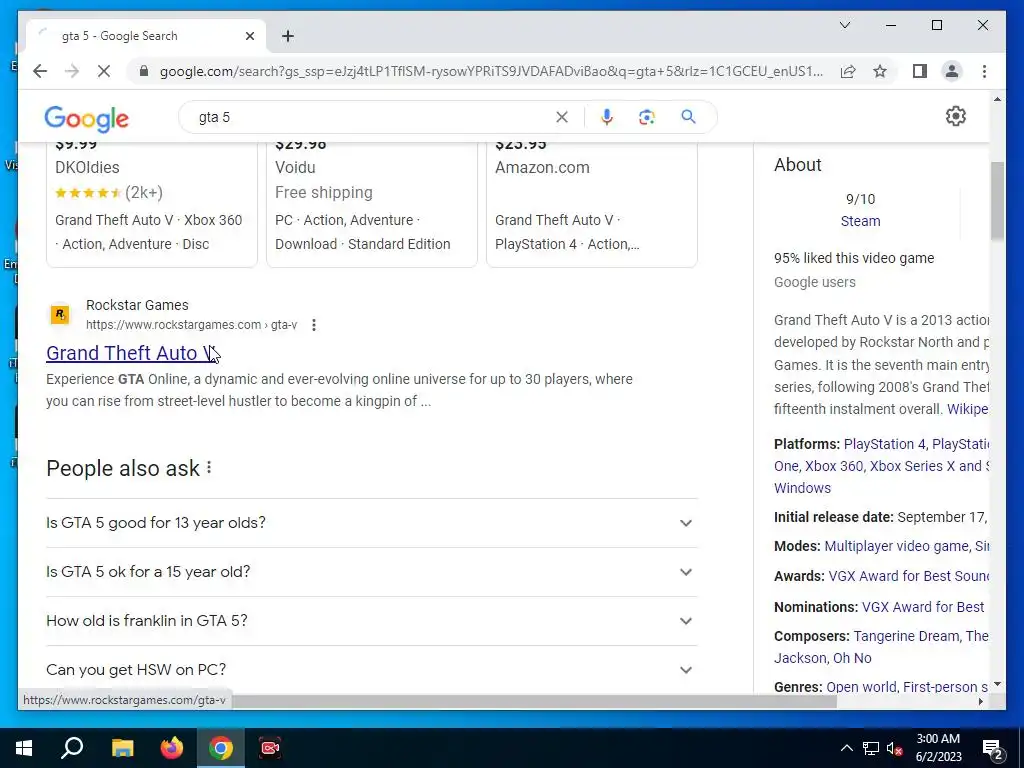
Task: Click the Google logo
Action: click(x=86, y=118)
